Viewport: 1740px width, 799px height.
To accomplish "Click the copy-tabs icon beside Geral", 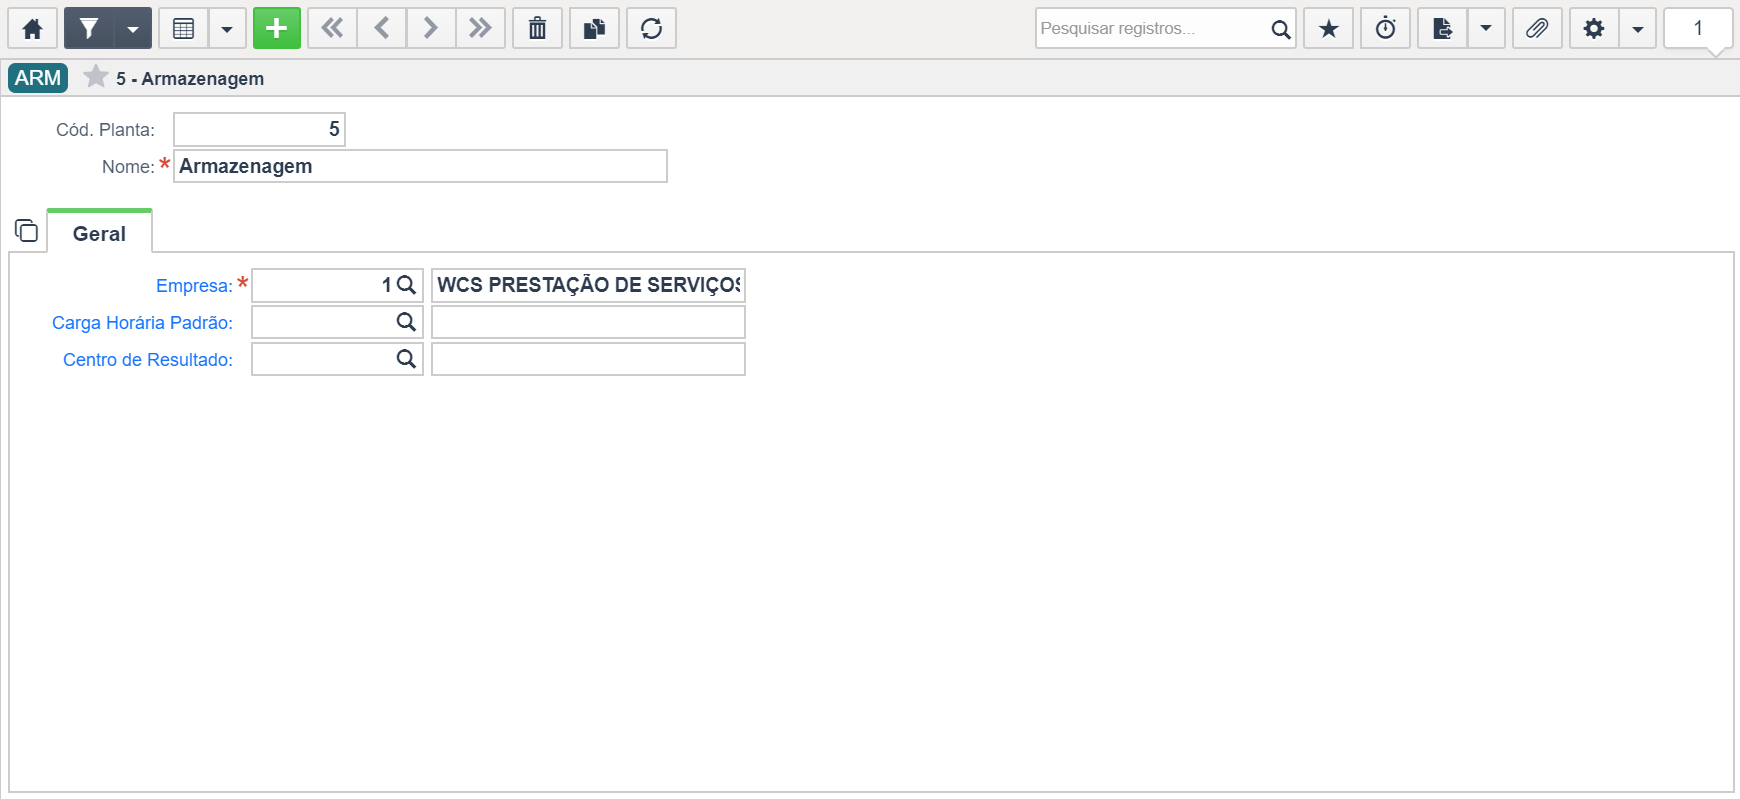I will point(27,231).
